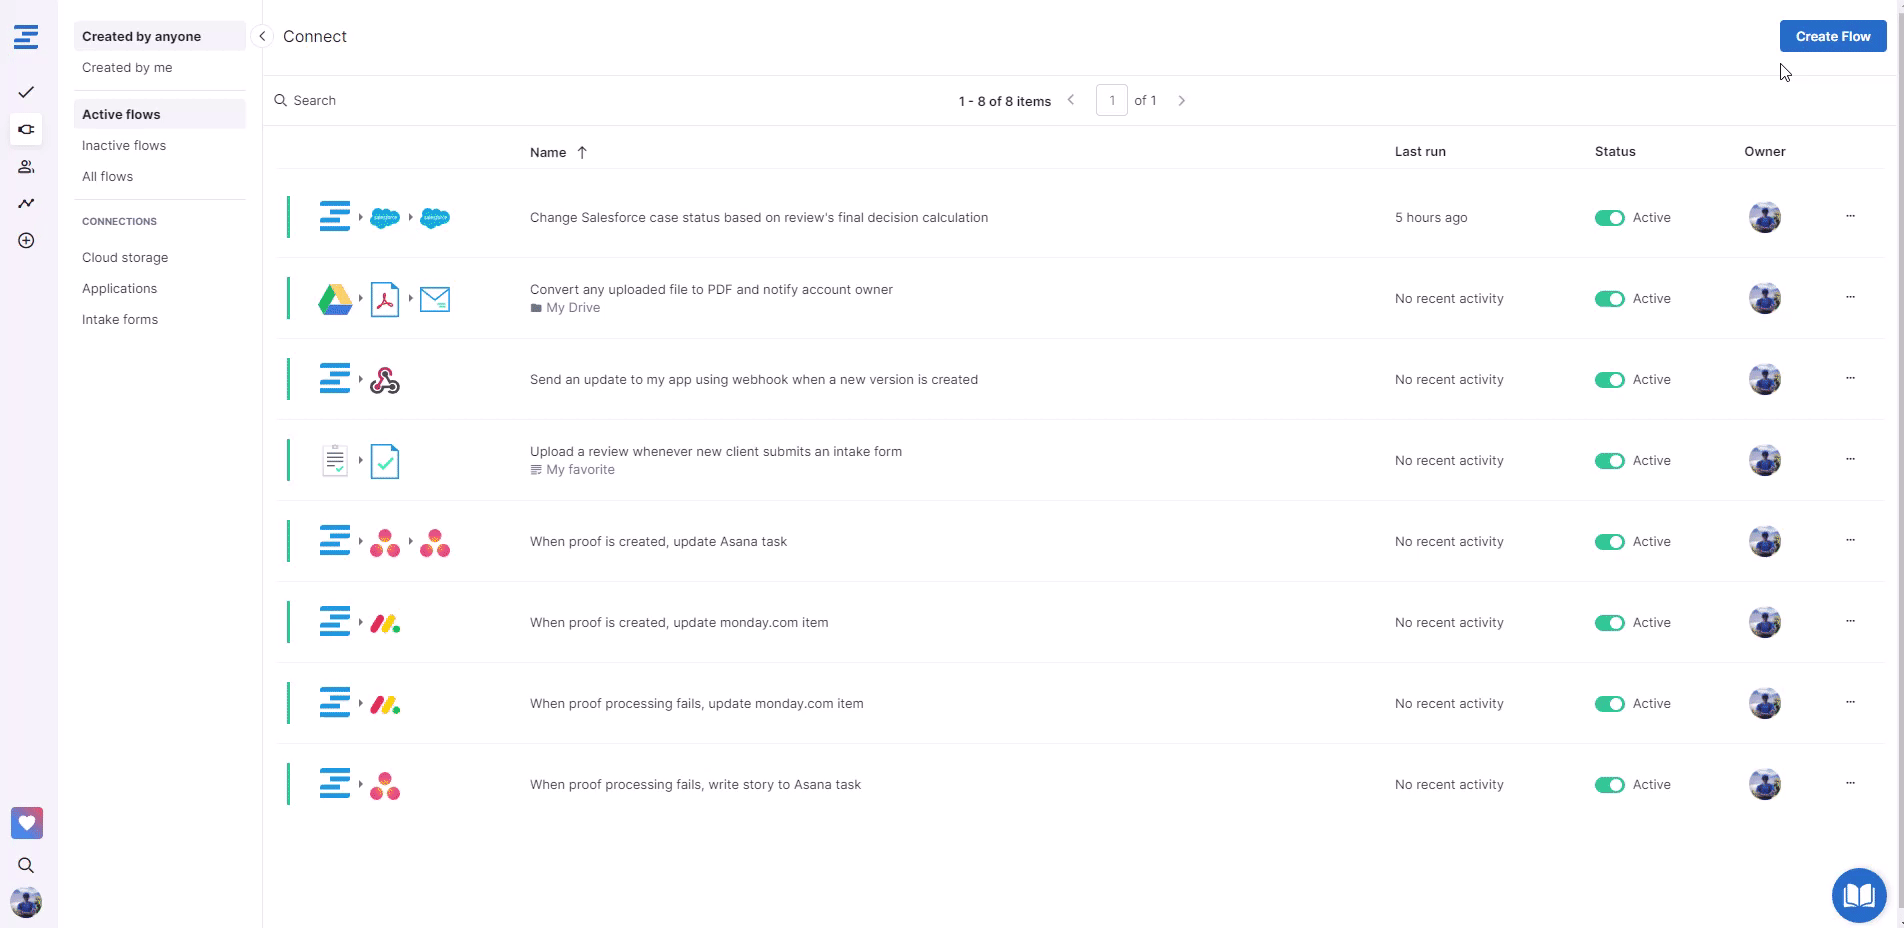Click the checkmark icon in left sidebar
The image size is (1904, 928).
tap(26, 92)
